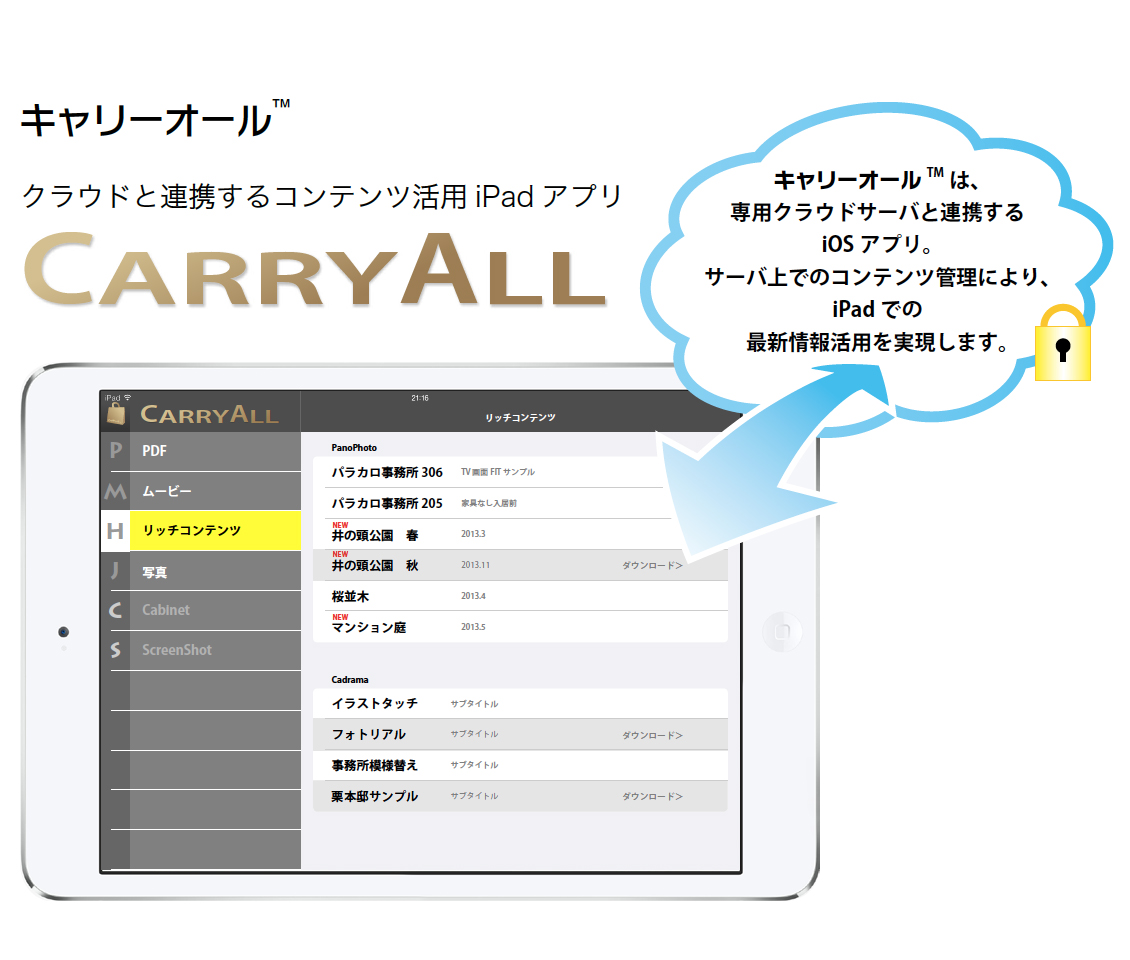This screenshot has width=1130, height=960.
Task: Open 桜並木 entry
Action: click(x=520, y=596)
